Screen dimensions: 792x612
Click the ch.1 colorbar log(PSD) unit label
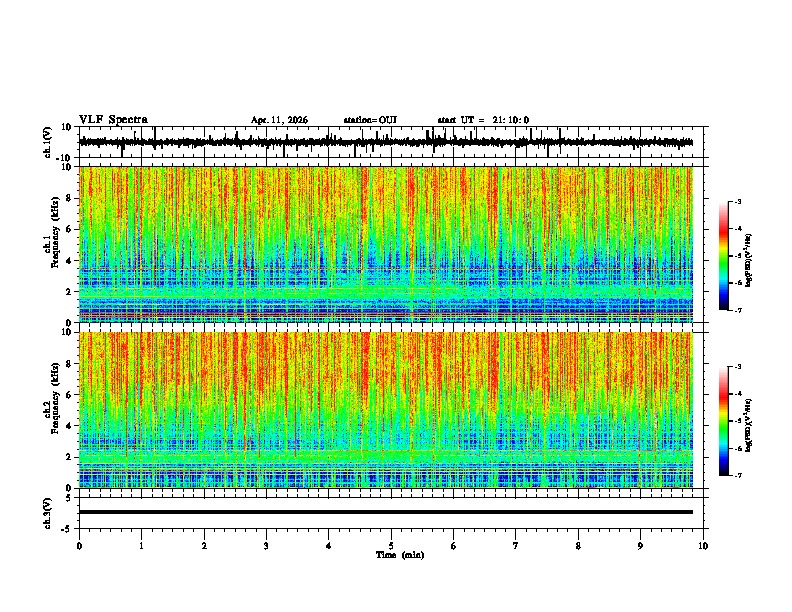[x=749, y=260]
